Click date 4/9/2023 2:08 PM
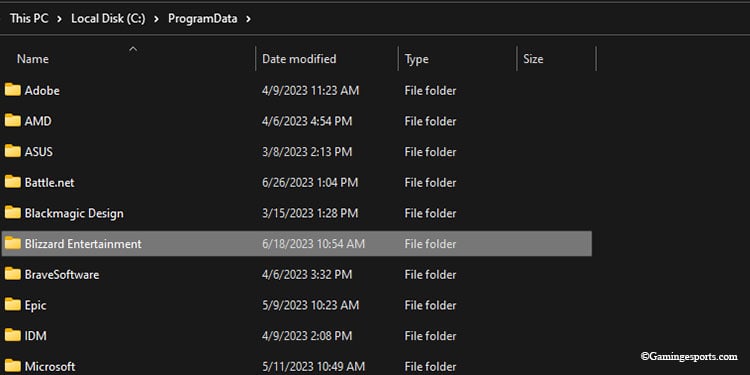Image resolution: width=750 pixels, height=375 pixels. pyautogui.click(x=307, y=335)
